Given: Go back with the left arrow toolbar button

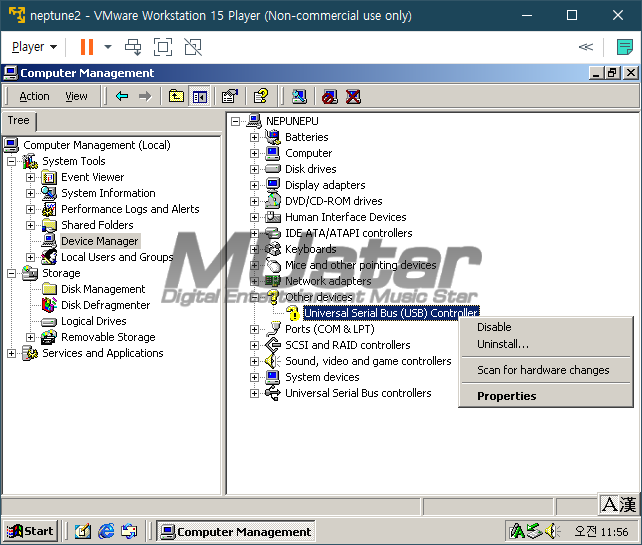Looking at the screenshot, I should tap(122, 97).
